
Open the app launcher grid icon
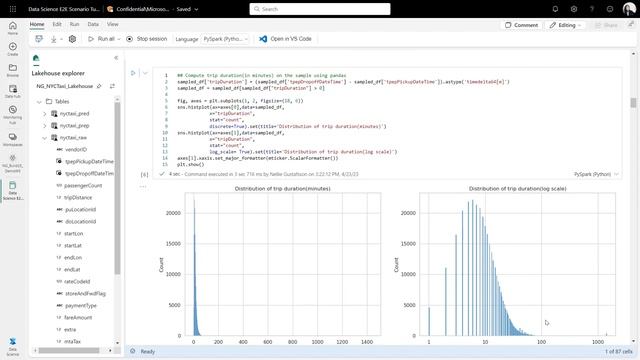click(x=13, y=9)
